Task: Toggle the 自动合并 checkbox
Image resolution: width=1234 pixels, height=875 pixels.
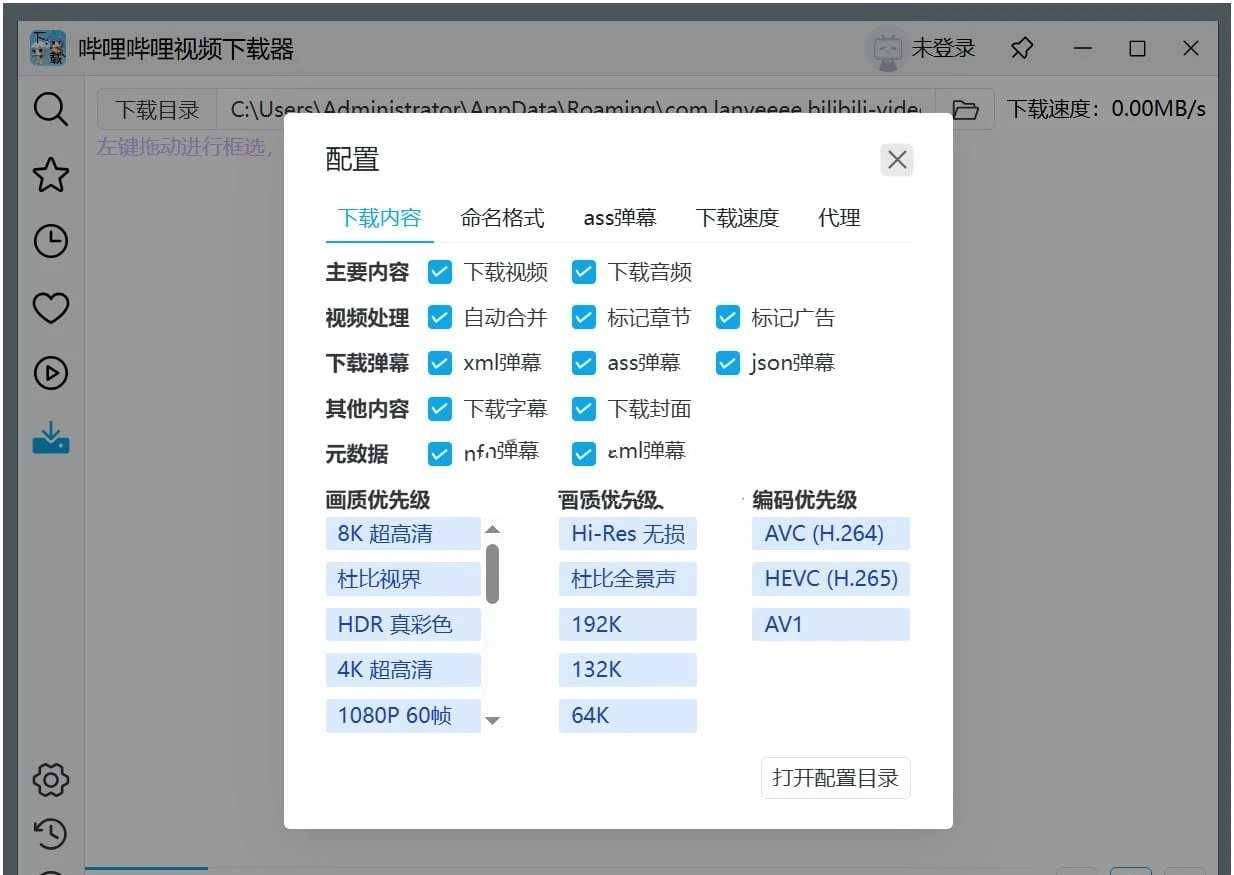Action: coord(440,318)
